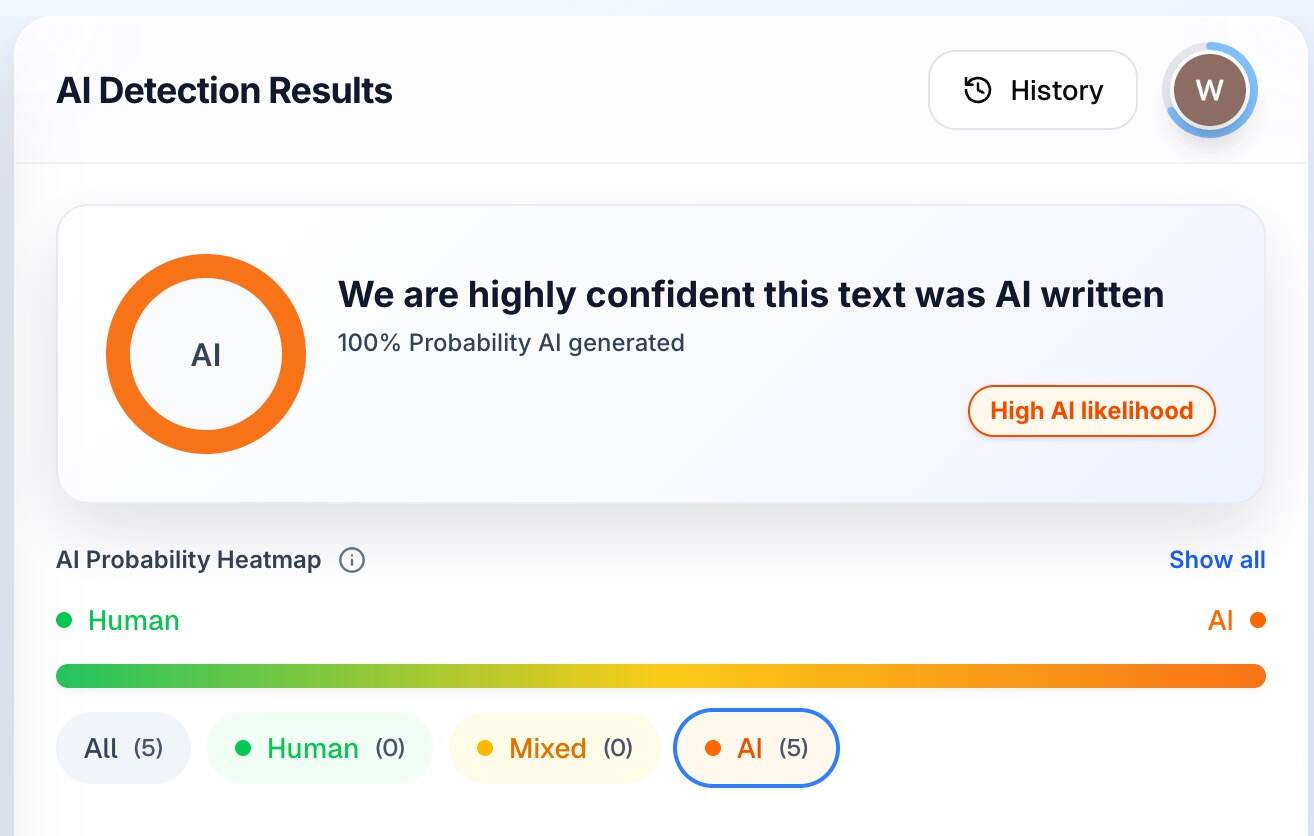Screen dimensions: 1314x836
Task: Switch to the All (5) filter tab
Action: [x=123, y=748]
